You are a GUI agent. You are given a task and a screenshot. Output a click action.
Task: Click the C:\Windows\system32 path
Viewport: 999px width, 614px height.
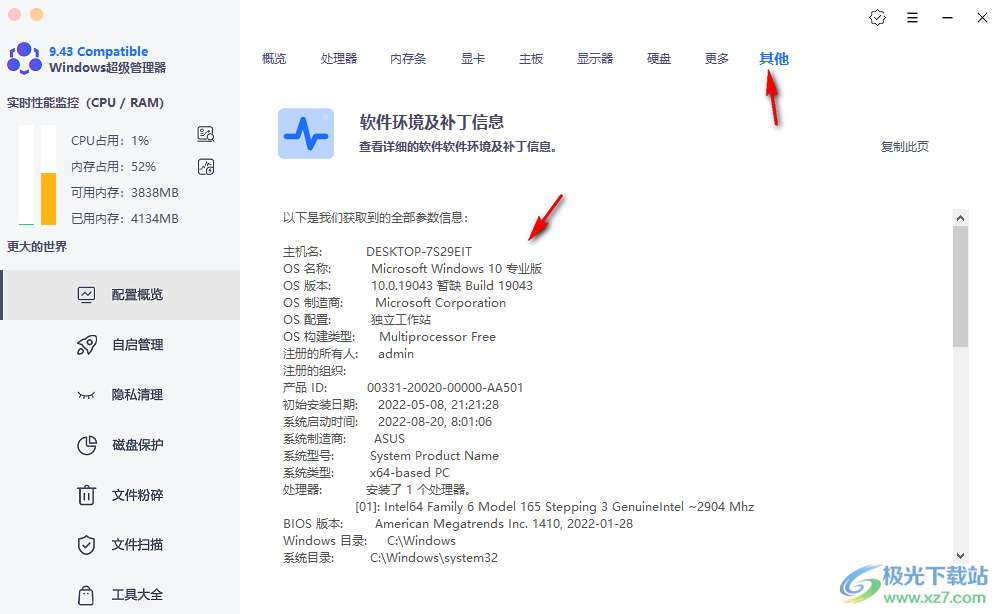click(x=434, y=558)
